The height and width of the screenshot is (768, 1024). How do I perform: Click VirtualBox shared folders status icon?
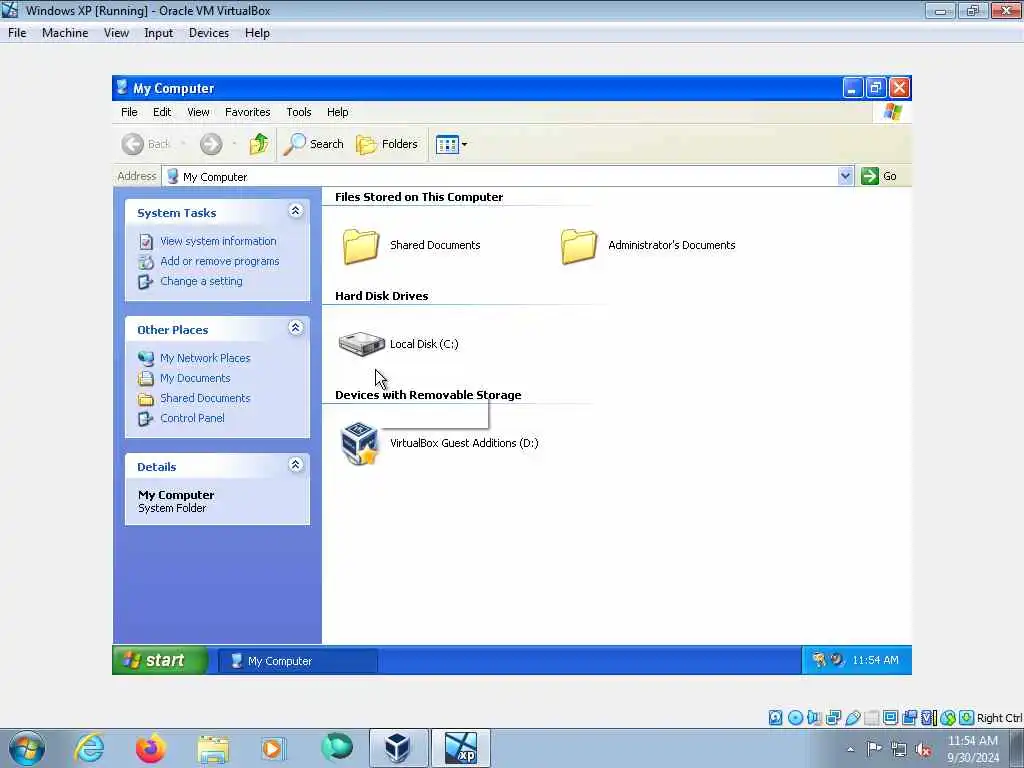871,718
